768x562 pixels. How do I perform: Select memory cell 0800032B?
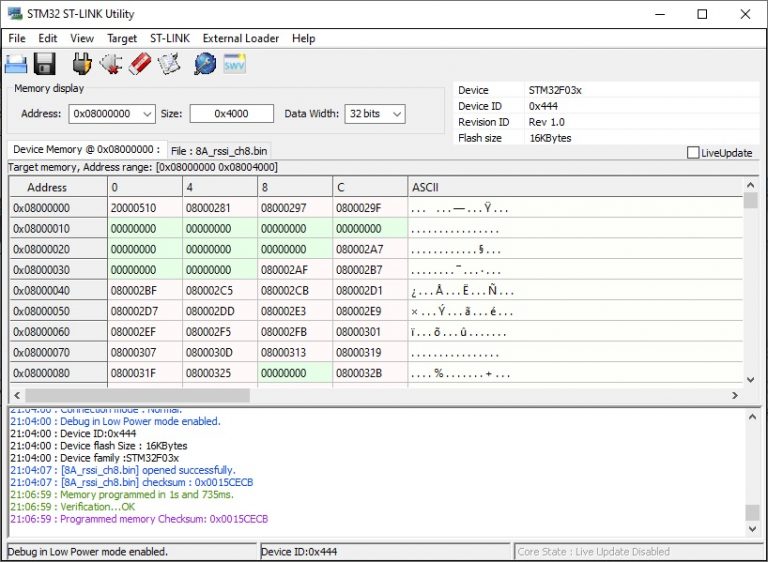370,373
